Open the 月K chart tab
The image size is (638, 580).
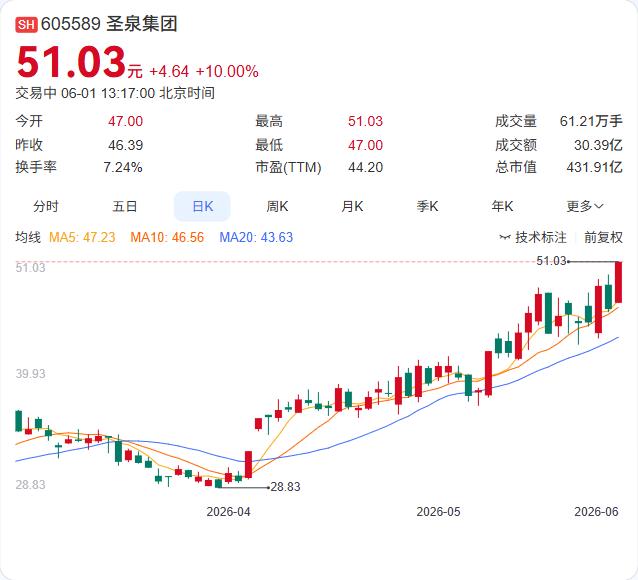352,206
